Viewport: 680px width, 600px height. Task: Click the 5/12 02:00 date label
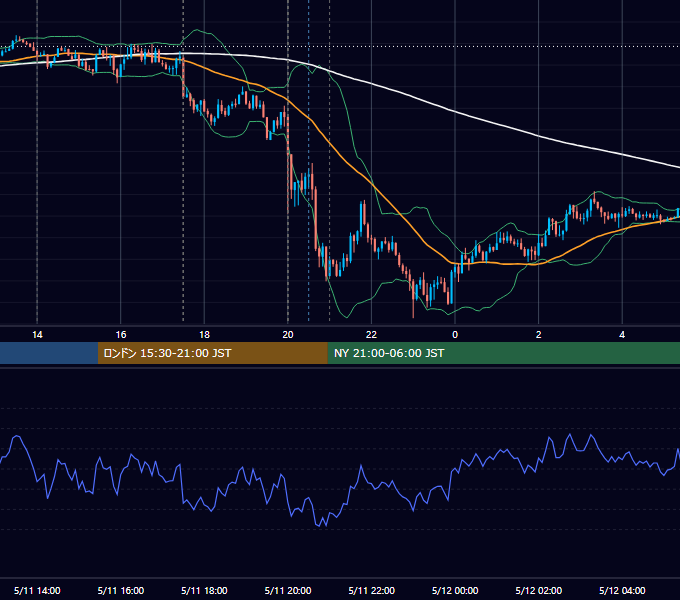(x=539, y=590)
